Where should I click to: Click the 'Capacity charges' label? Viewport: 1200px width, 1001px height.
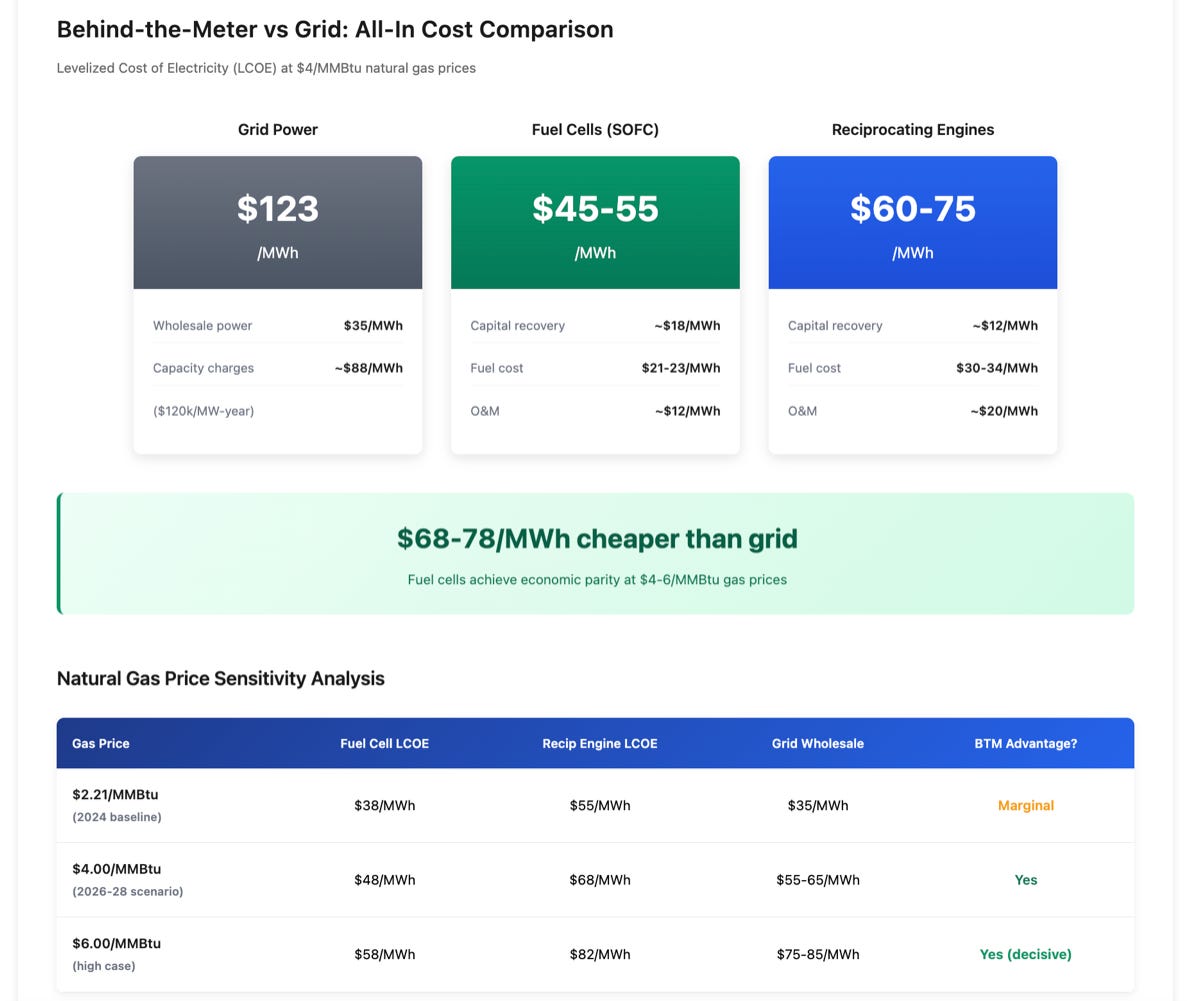pos(203,368)
